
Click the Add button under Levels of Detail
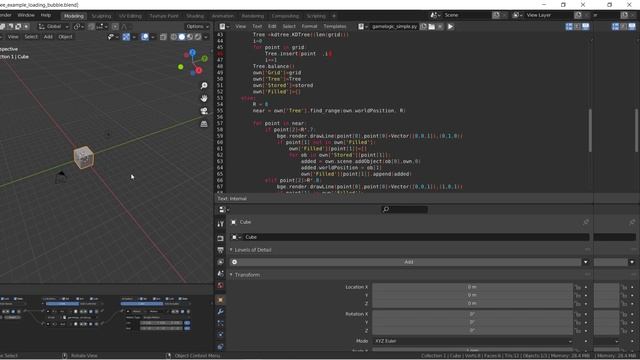tap(409, 262)
